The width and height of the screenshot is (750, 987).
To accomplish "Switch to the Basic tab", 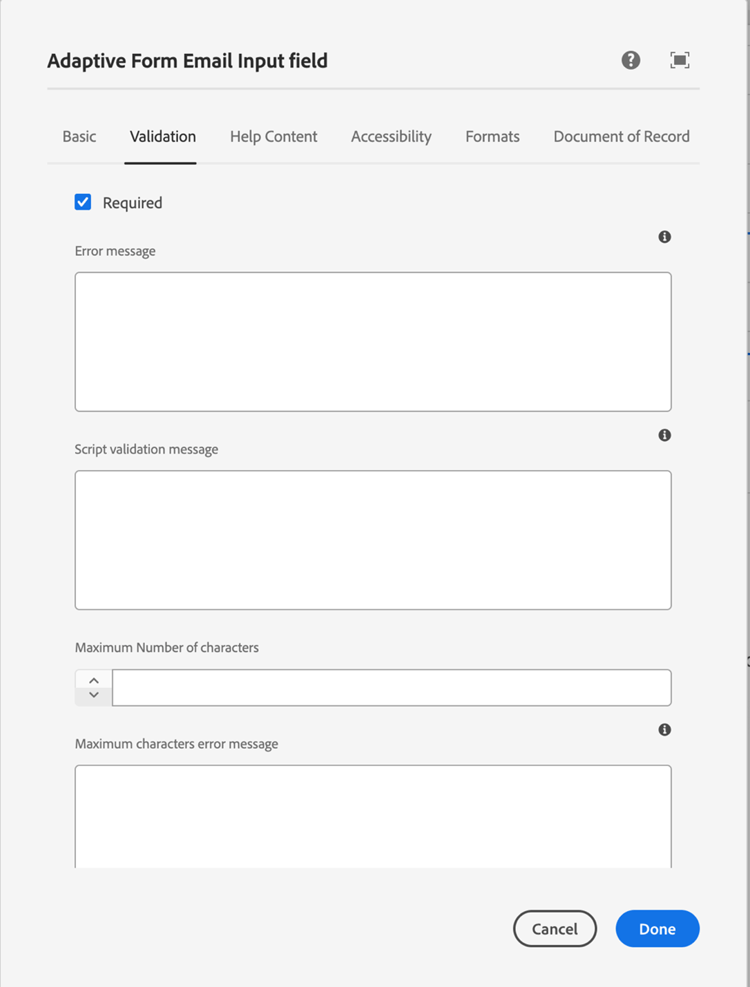I will 79,136.
